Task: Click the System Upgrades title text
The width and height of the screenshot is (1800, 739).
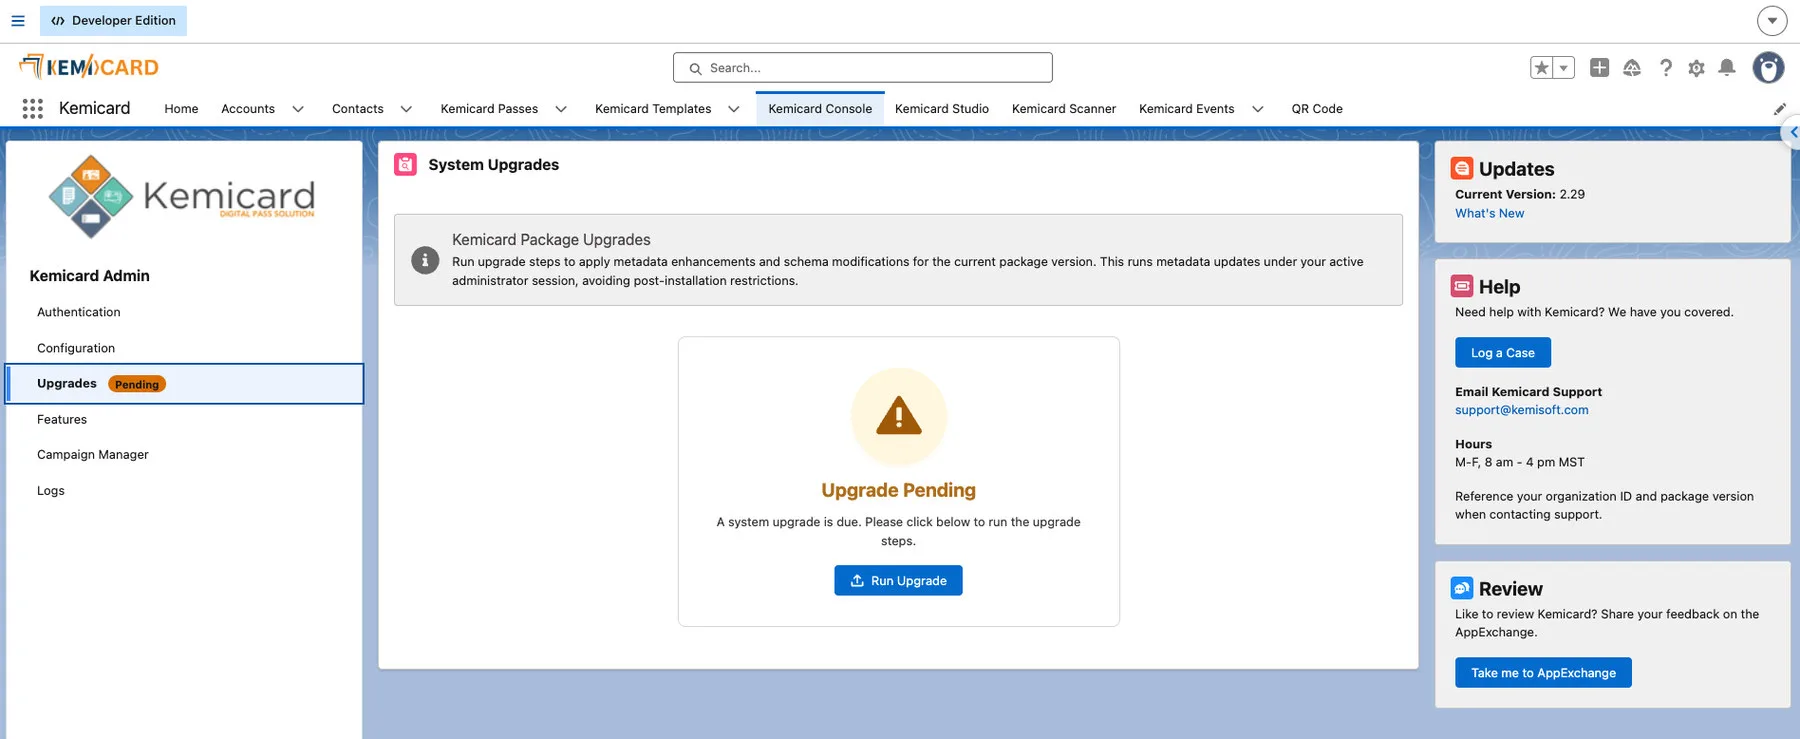Action: coord(494,165)
